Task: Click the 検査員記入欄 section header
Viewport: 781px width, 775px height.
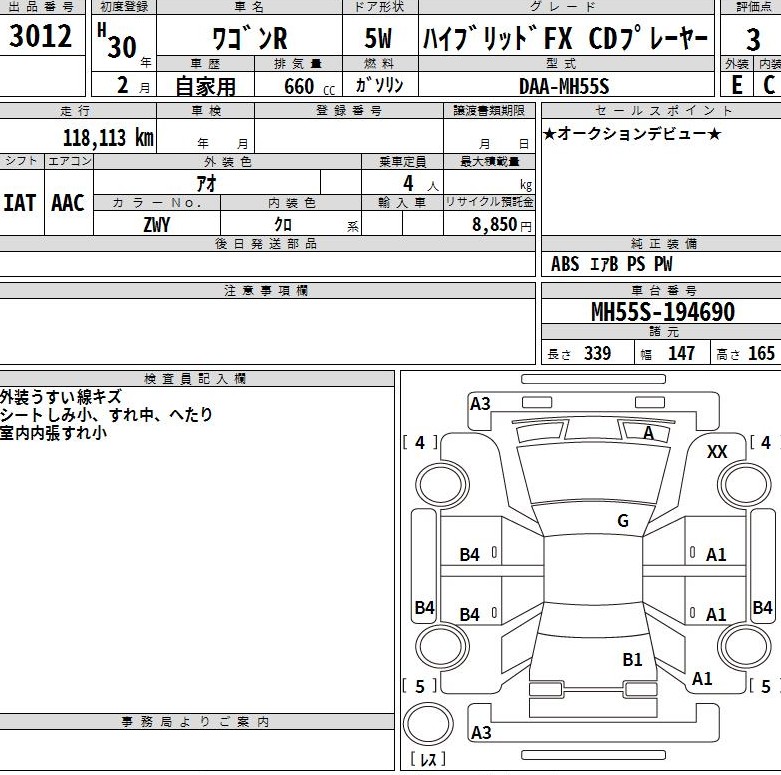Action: pyautogui.click(x=195, y=379)
